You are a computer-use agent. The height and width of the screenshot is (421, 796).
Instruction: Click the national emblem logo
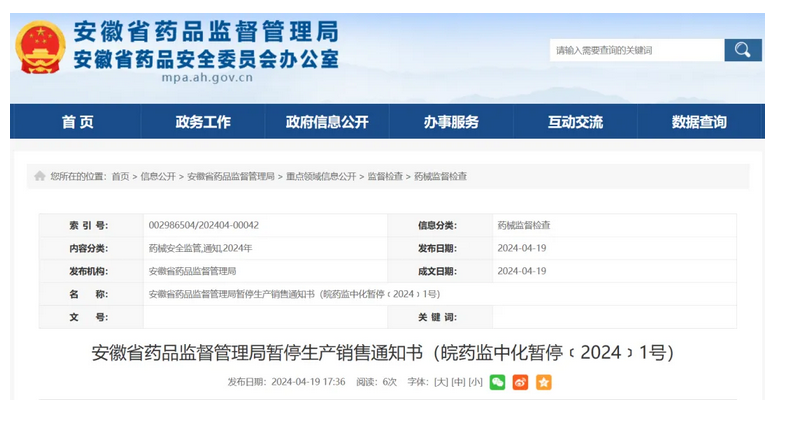coord(40,47)
